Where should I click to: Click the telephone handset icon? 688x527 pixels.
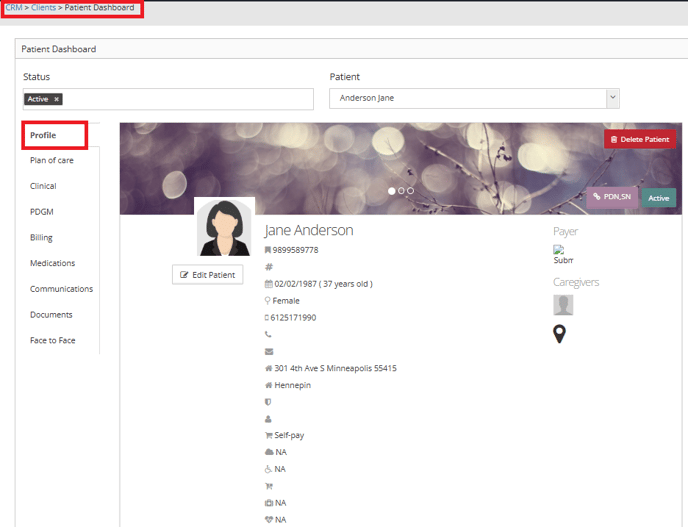[x=268, y=334]
